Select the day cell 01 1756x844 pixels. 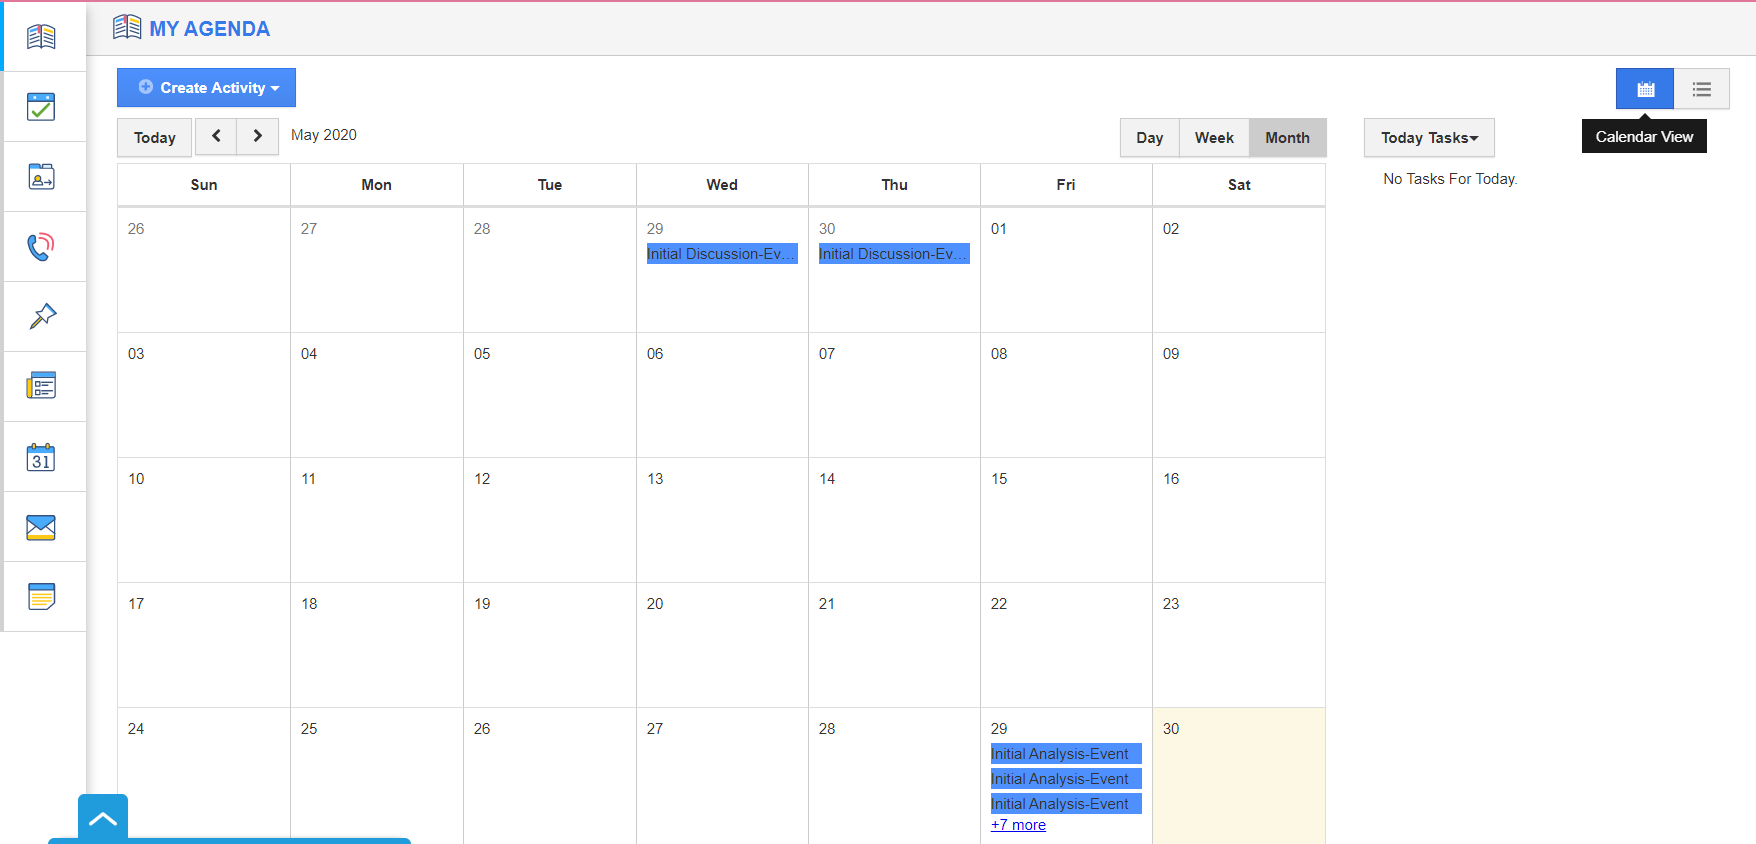click(x=1066, y=270)
